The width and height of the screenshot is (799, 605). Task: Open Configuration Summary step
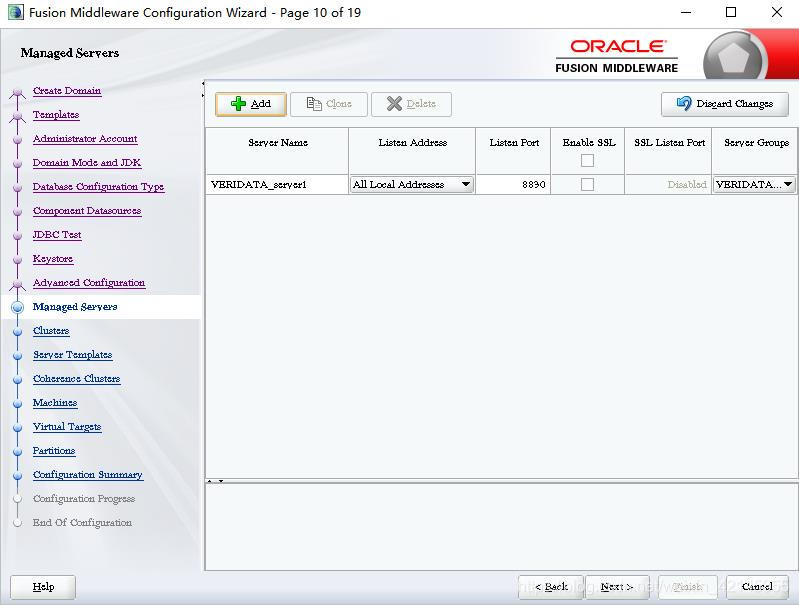[x=88, y=475]
